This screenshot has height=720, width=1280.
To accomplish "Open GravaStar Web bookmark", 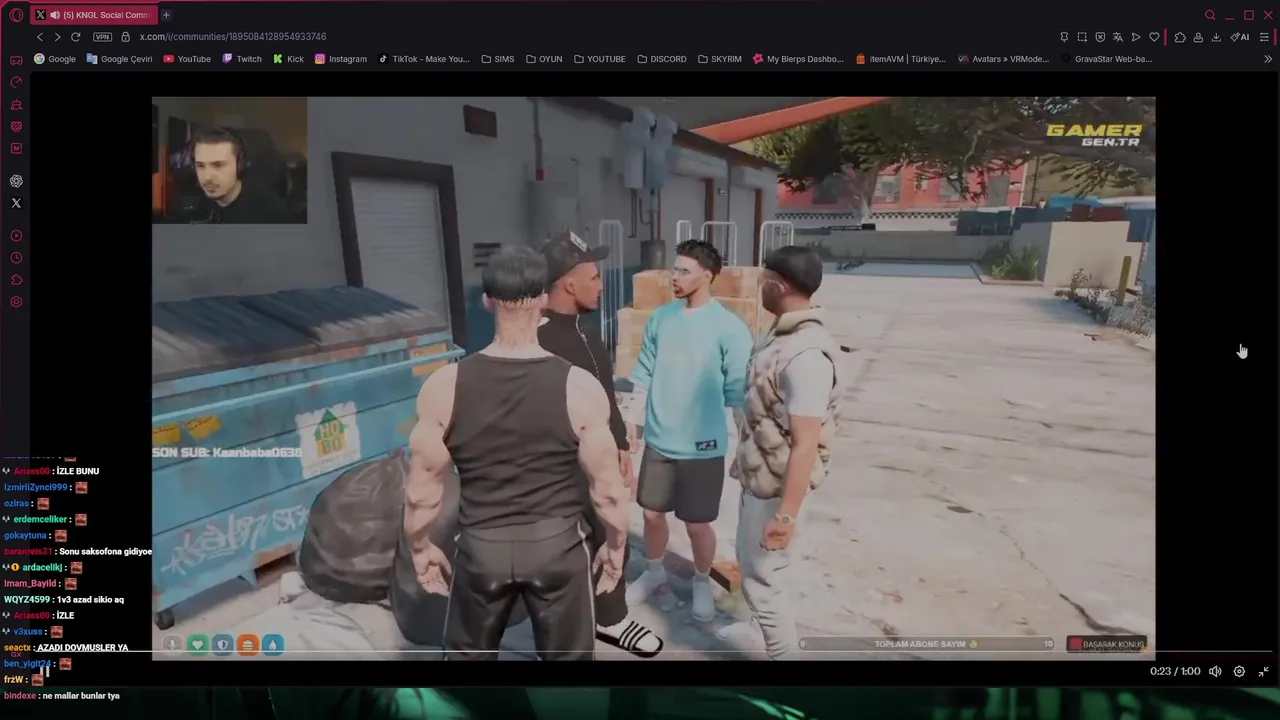I will 1106,59.
